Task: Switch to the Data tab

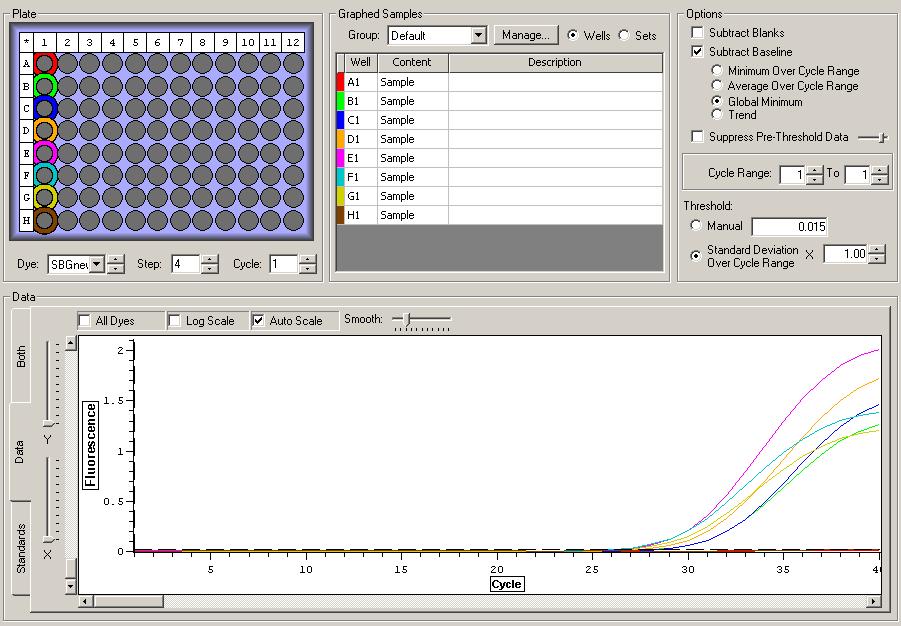Action: pyautogui.click(x=20, y=452)
